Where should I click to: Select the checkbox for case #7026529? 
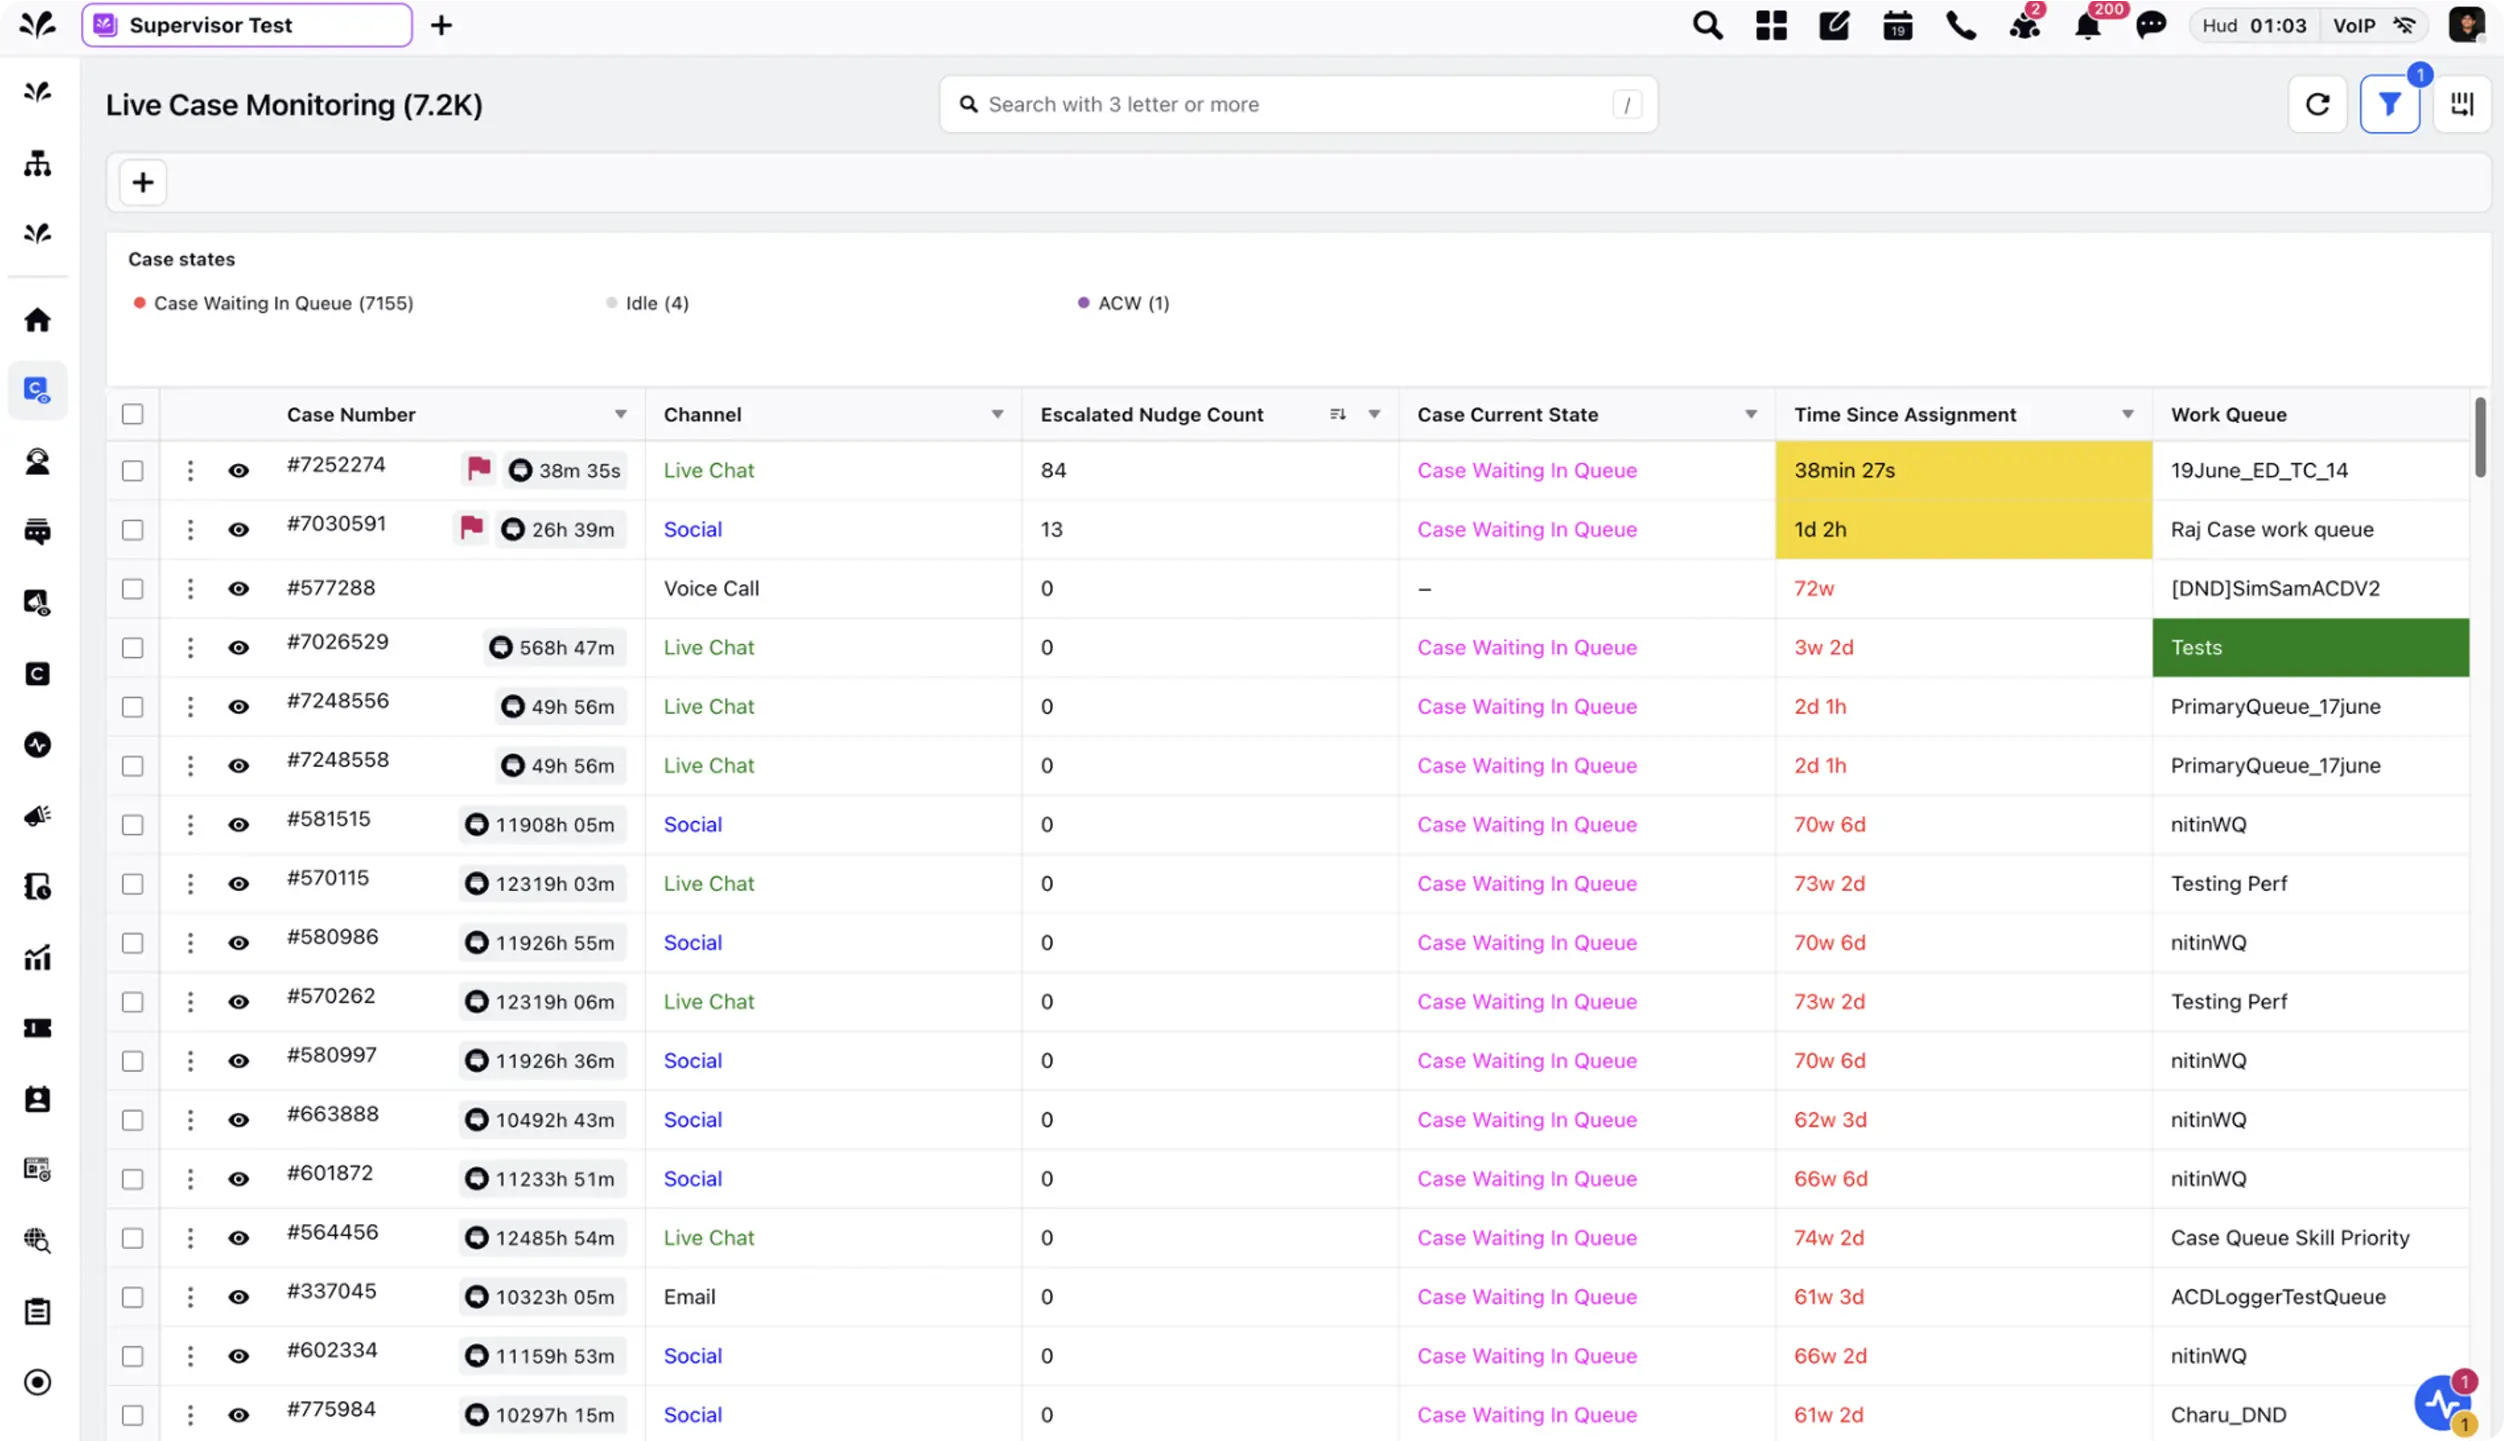click(x=132, y=647)
